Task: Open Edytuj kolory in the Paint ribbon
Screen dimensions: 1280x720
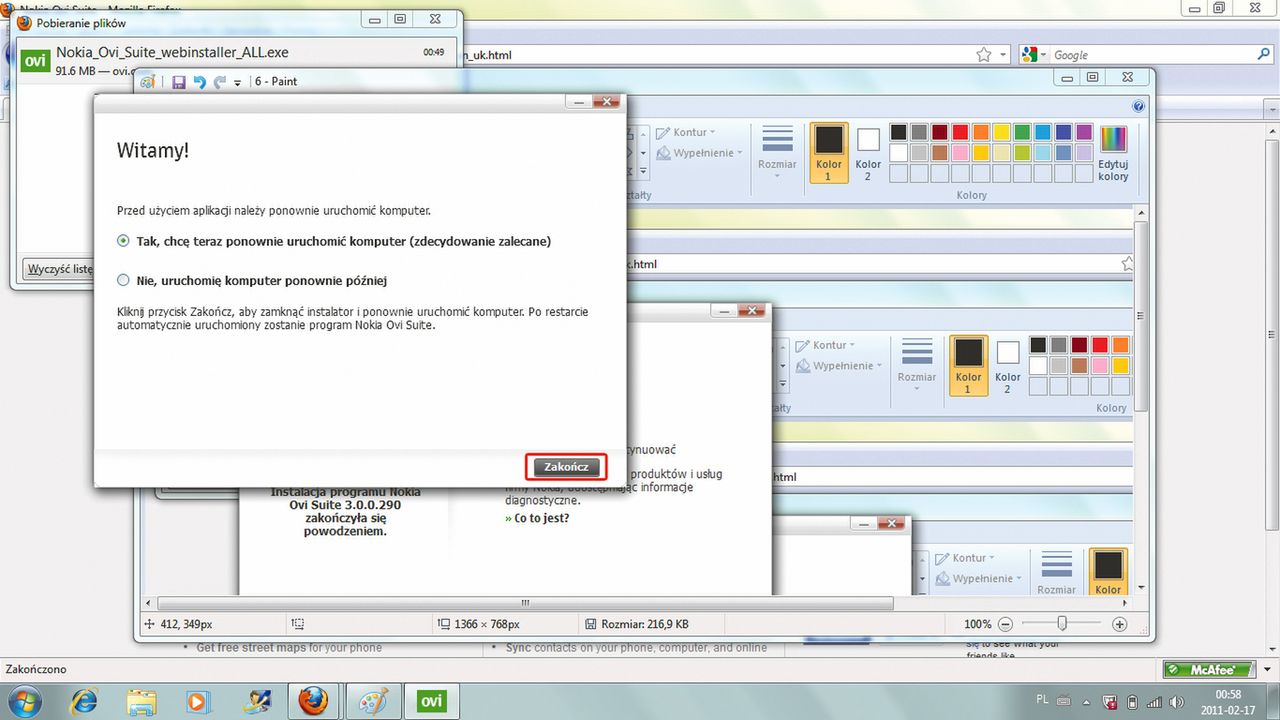Action: tap(1113, 153)
